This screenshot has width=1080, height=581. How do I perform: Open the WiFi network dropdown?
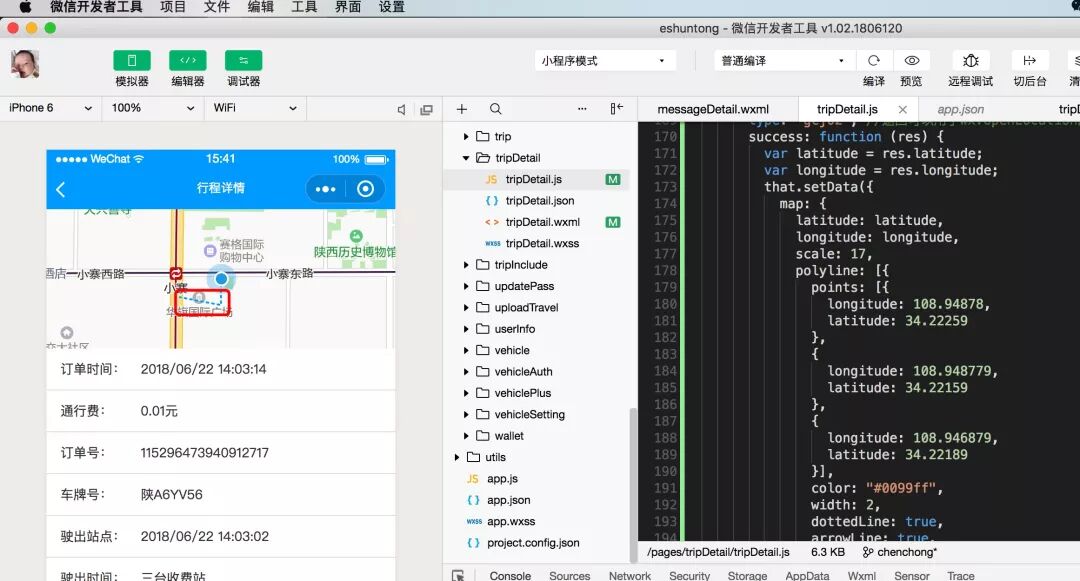pos(255,108)
